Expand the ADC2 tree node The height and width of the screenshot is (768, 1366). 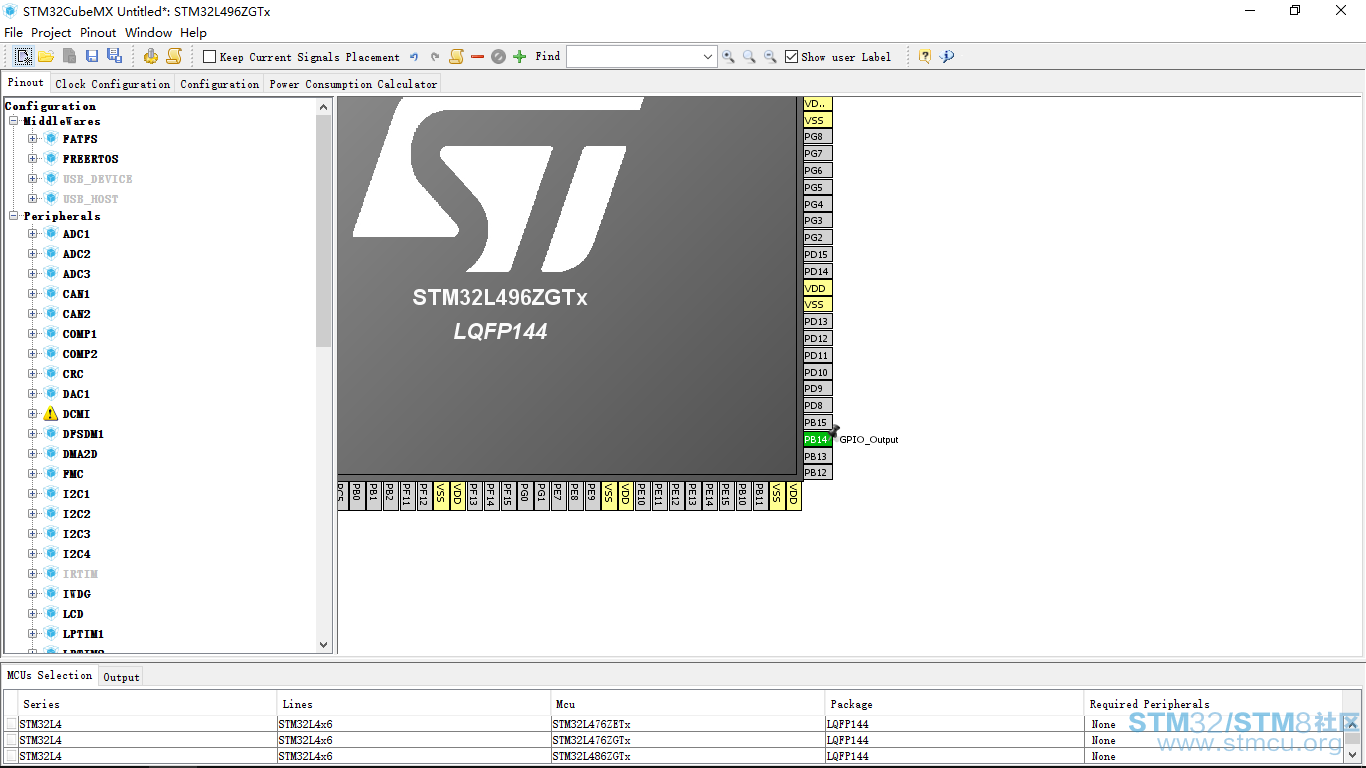(x=33, y=254)
